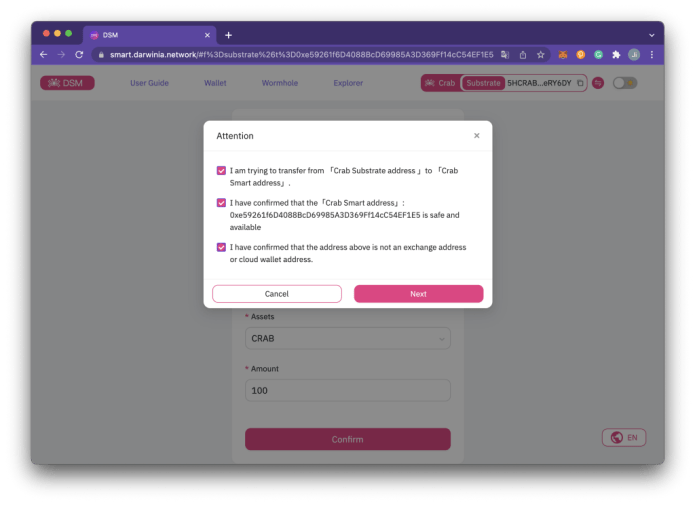This screenshot has height=505, width=695.
Task: Open the Explorer link
Action: coord(348,83)
